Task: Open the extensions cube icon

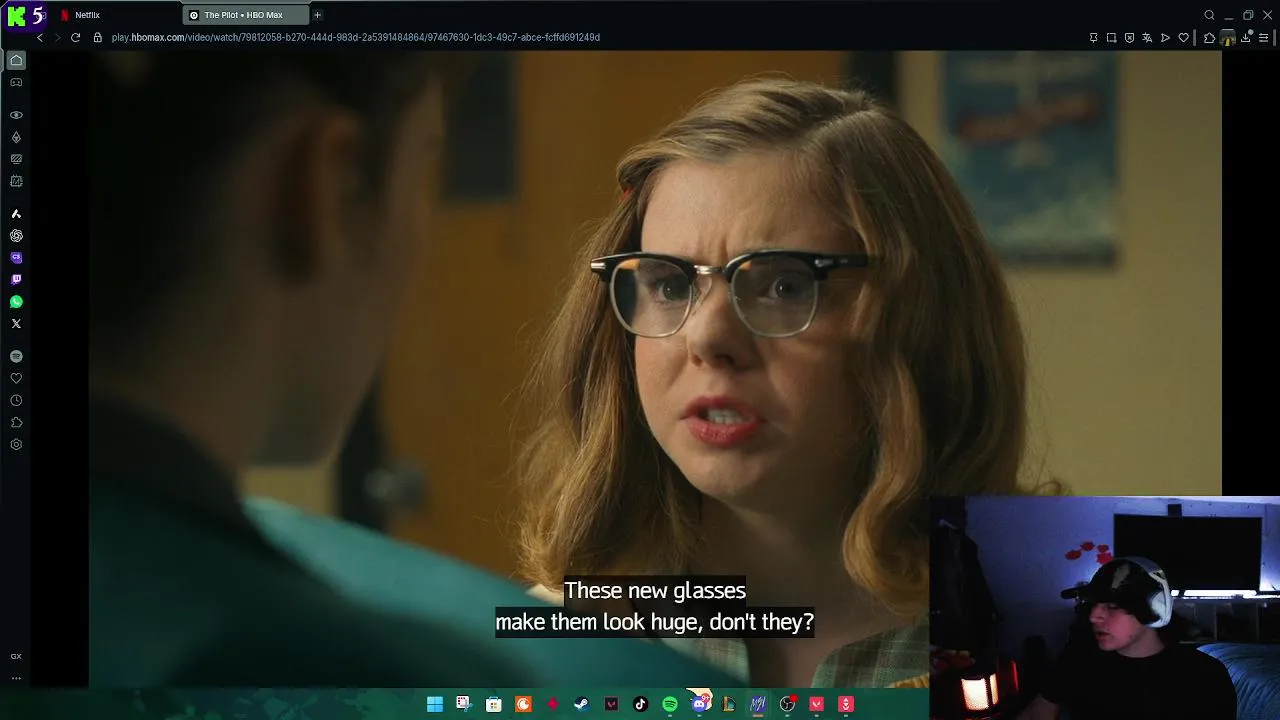Action: (1209, 38)
